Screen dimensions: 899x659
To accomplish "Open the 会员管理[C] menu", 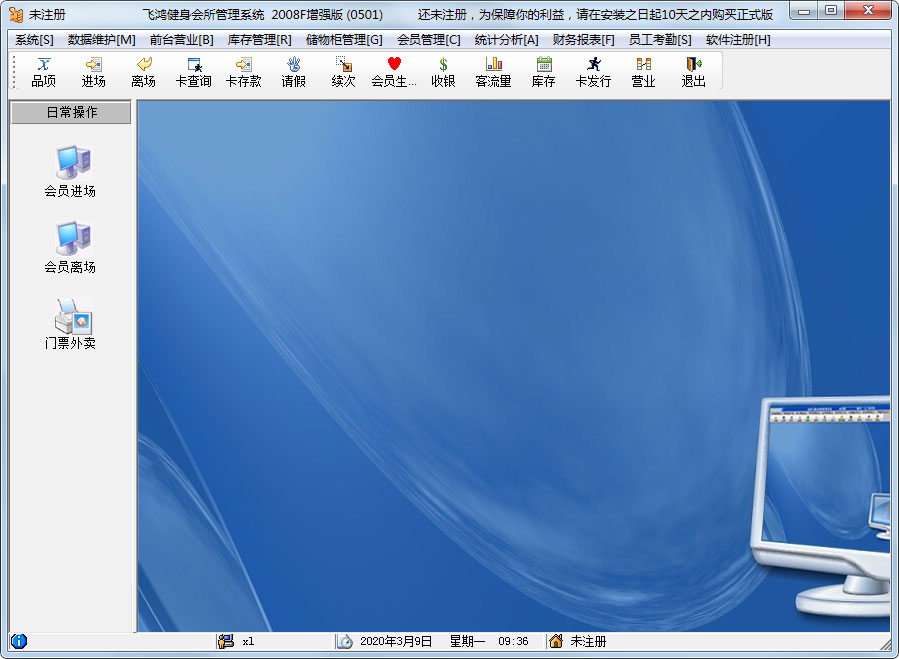I will (429, 40).
